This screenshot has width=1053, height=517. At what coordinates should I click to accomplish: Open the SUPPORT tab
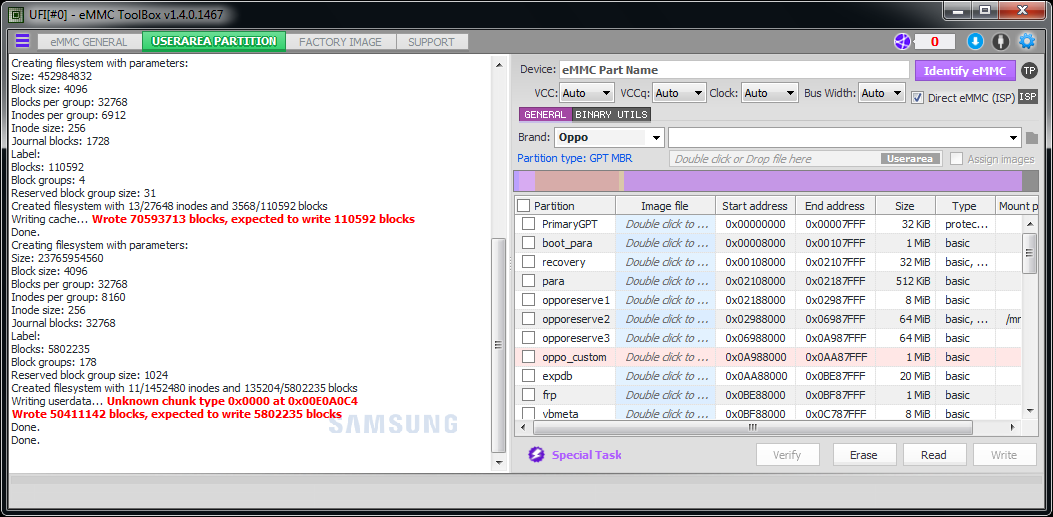point(431,42)
